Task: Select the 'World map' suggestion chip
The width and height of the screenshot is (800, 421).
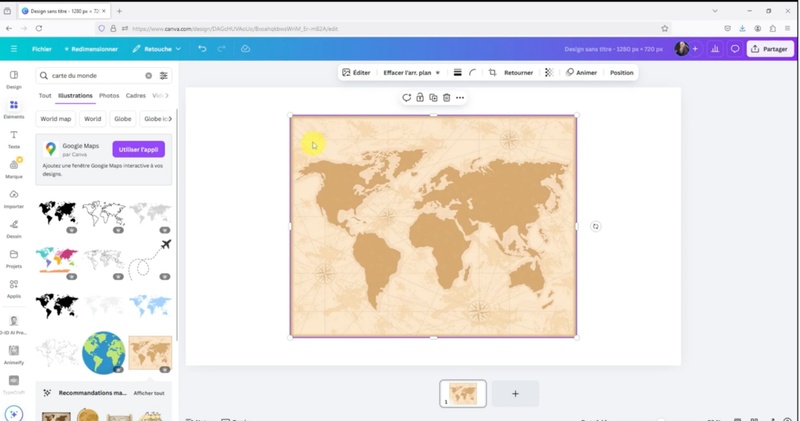Action: pyautogui.click(x=56, y=119)
